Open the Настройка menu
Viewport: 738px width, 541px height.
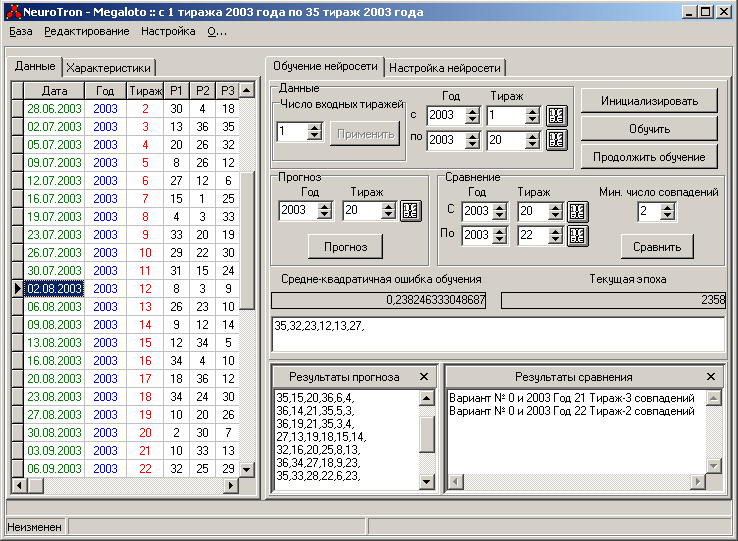pyautogui.click(x=168, y=32)
